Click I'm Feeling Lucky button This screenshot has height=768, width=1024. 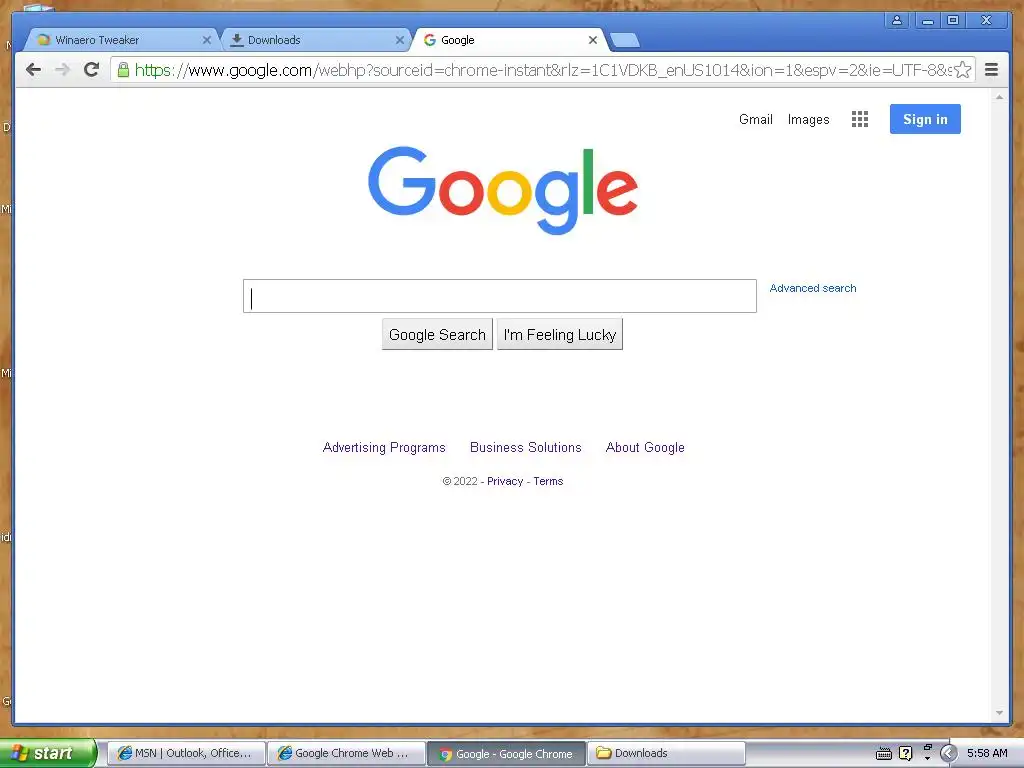[x=560, y=334]
